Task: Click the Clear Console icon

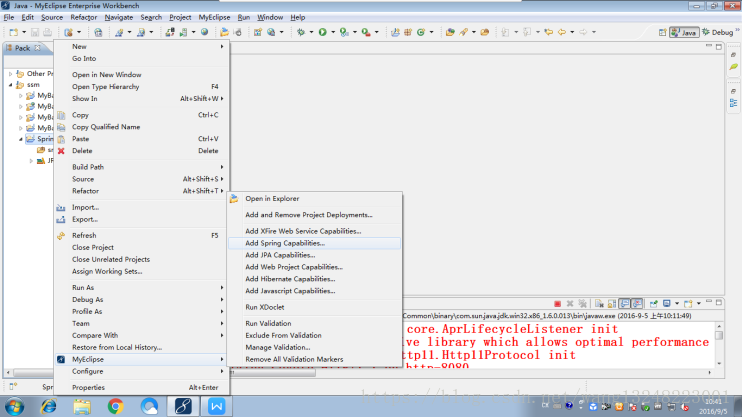Action: tap(599, 304)
